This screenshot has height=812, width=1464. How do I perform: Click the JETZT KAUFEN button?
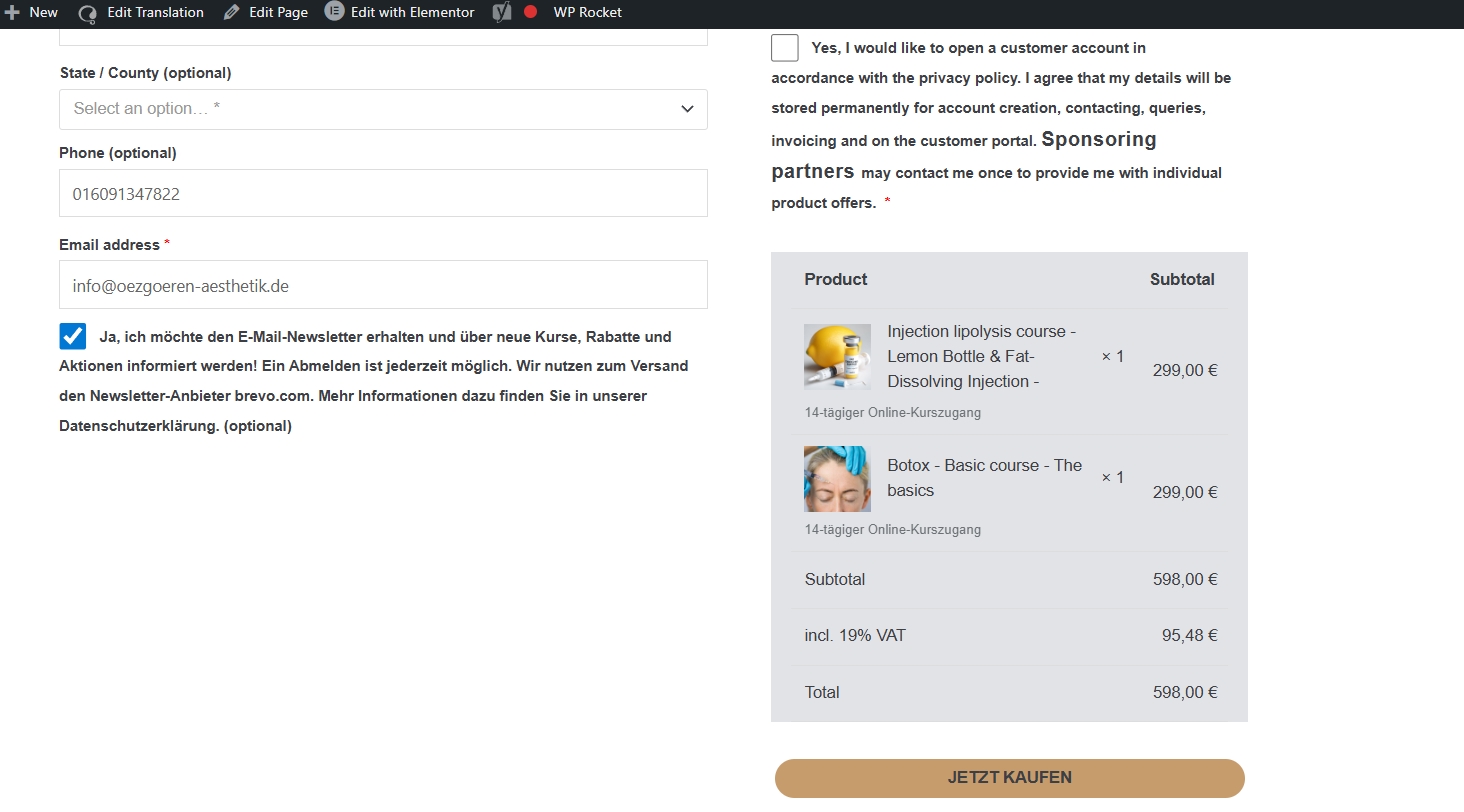[x=1010, y=778]
